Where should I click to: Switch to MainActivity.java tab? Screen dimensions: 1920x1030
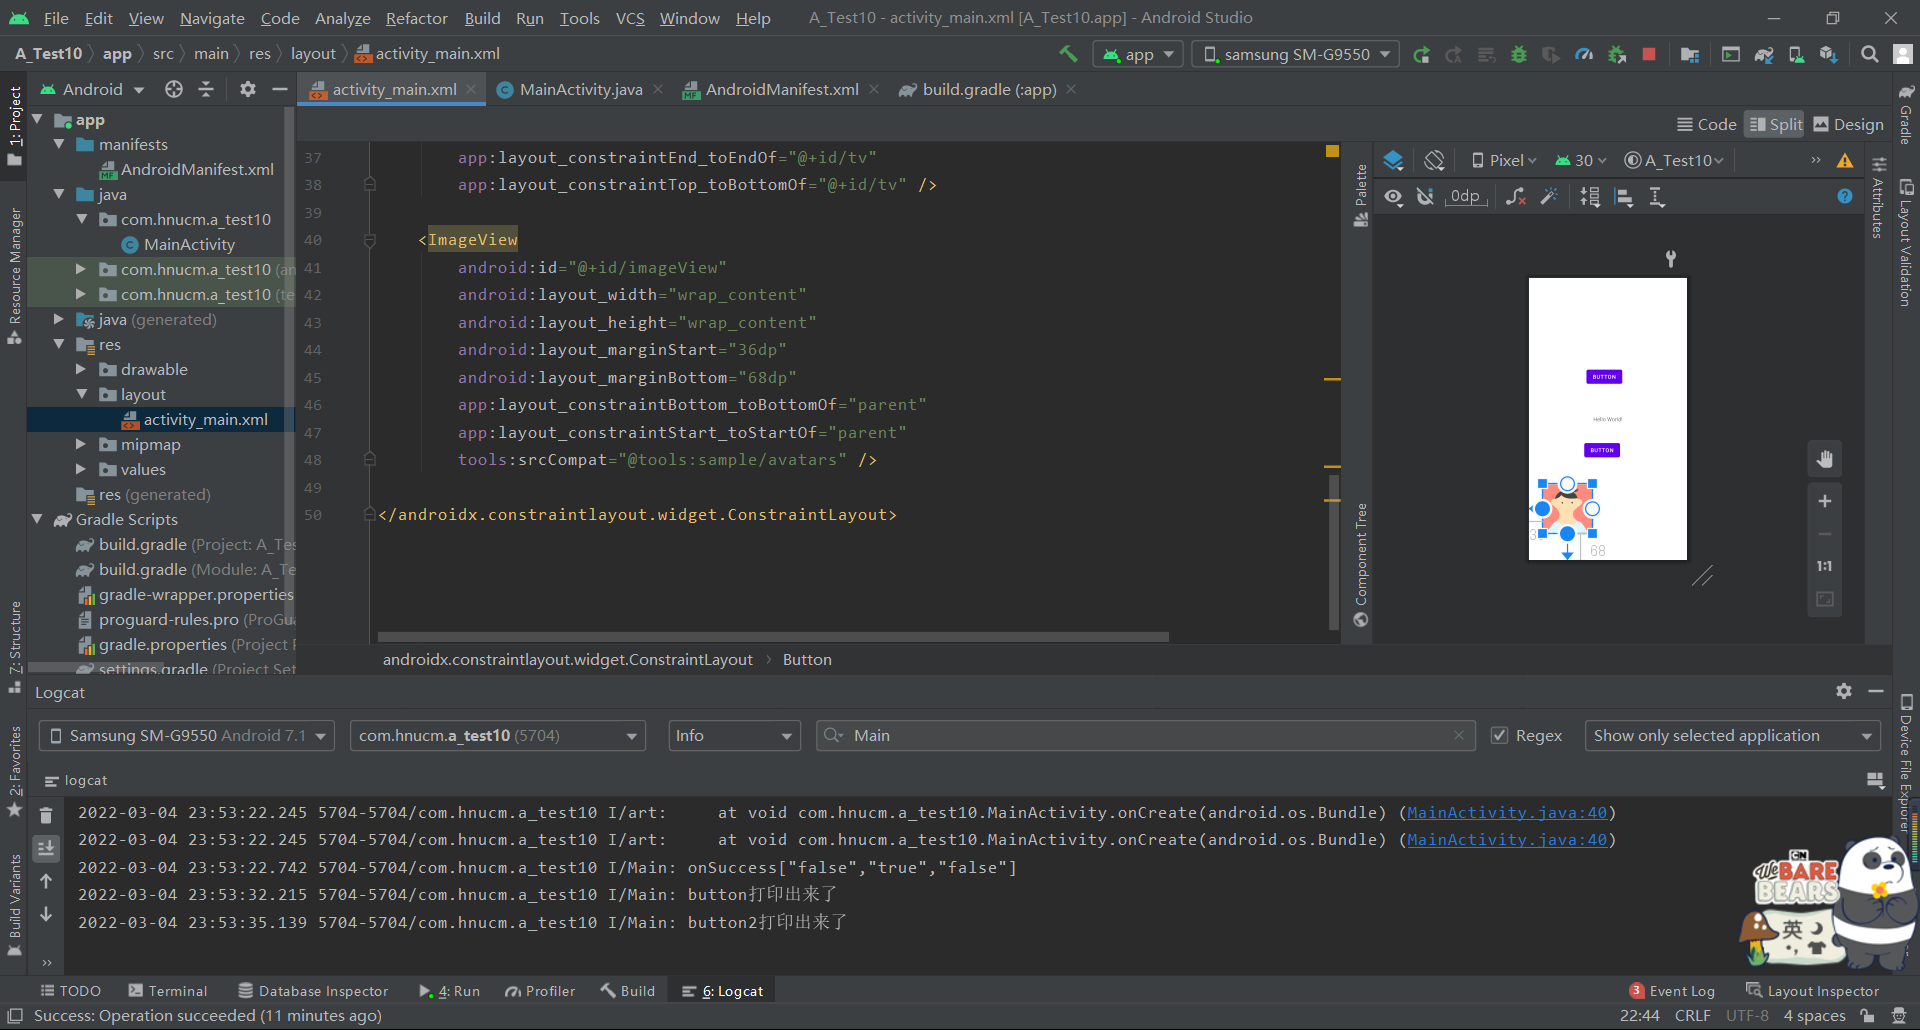581,89
